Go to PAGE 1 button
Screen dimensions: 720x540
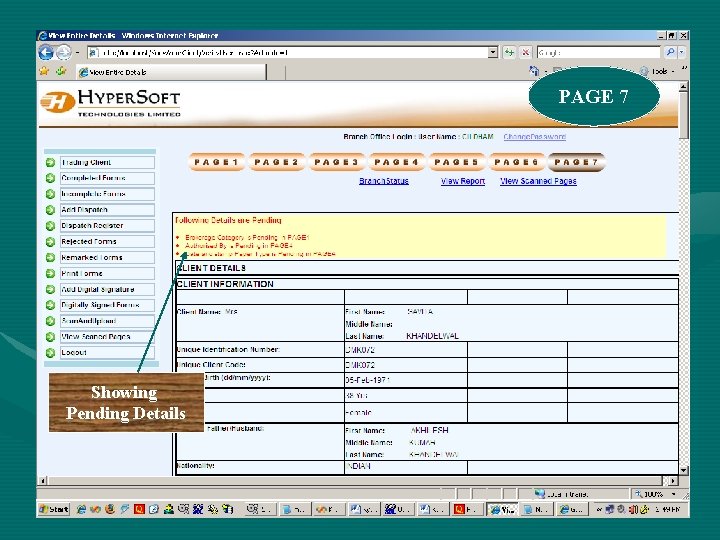click(216, 162)
